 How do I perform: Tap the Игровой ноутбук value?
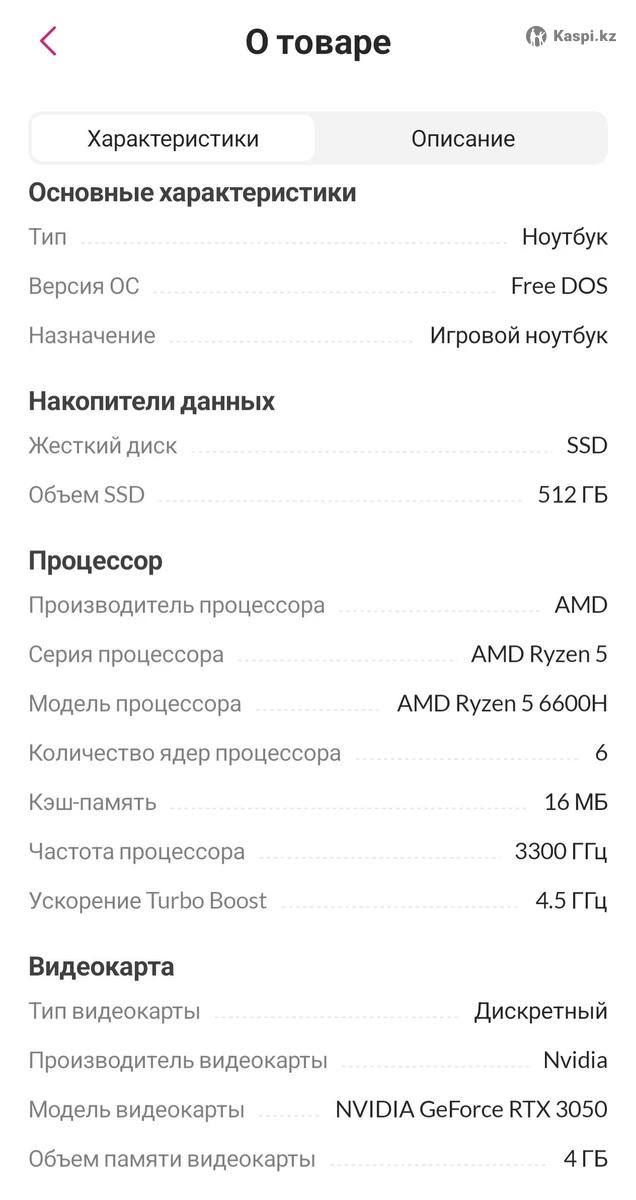(x=518, y=336)
